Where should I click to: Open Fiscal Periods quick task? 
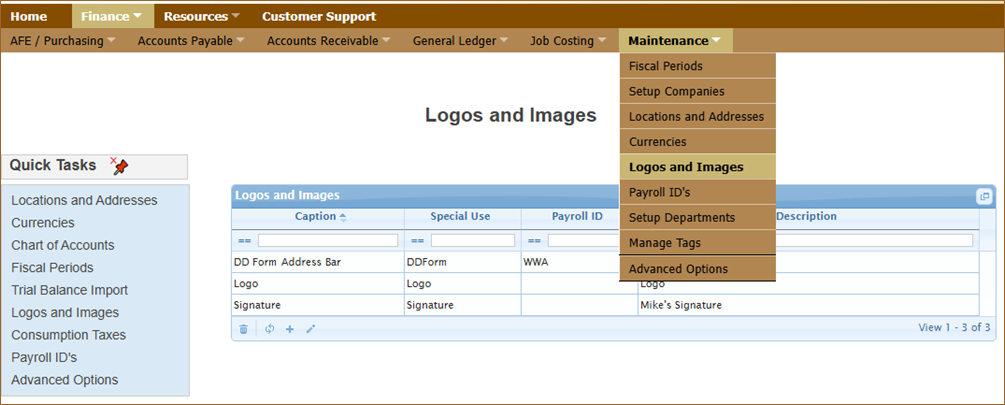coord(53,268)
